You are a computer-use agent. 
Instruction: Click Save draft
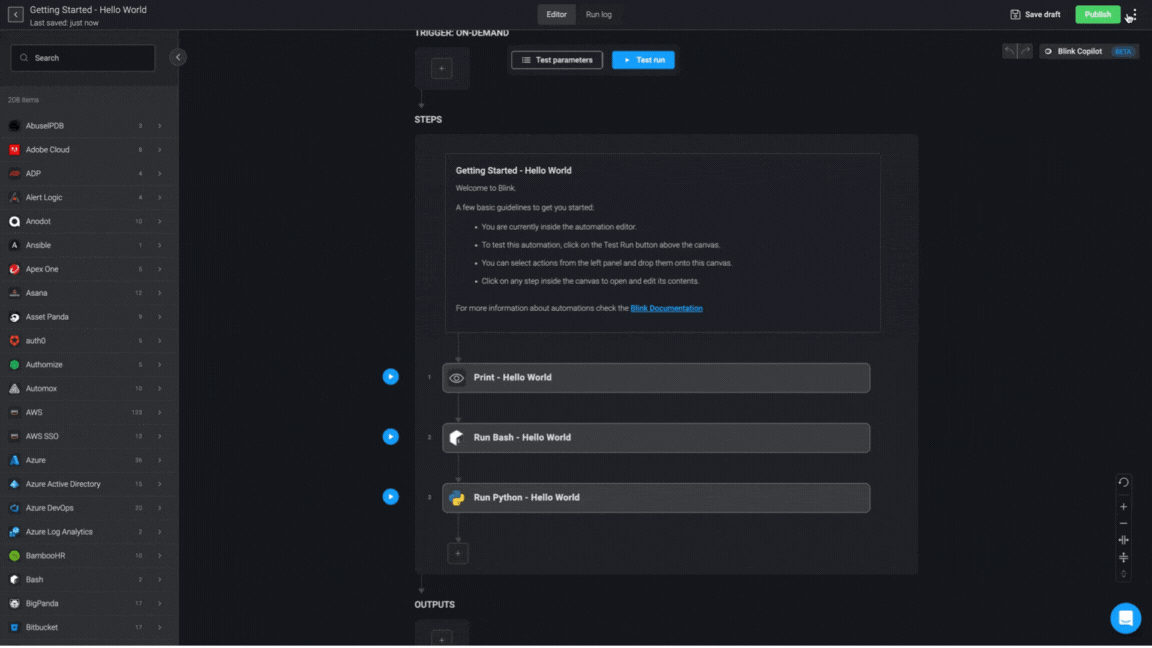[x=1035, y=14]
